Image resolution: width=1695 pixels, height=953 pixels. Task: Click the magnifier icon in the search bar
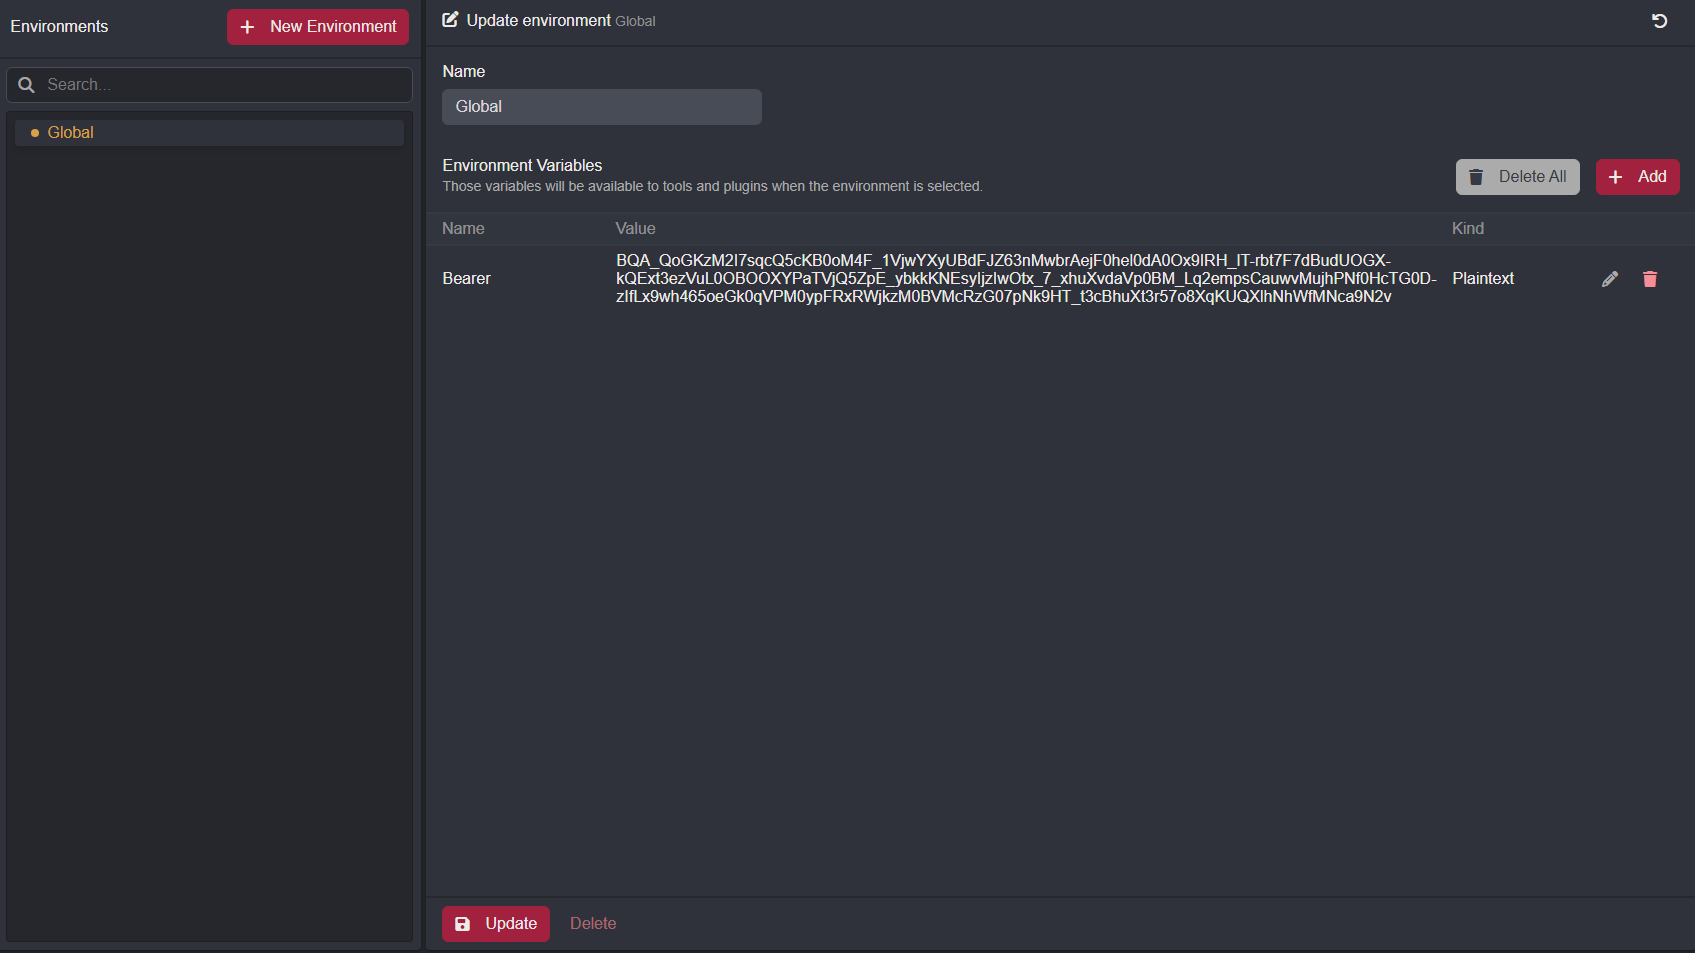coord(26,84)
